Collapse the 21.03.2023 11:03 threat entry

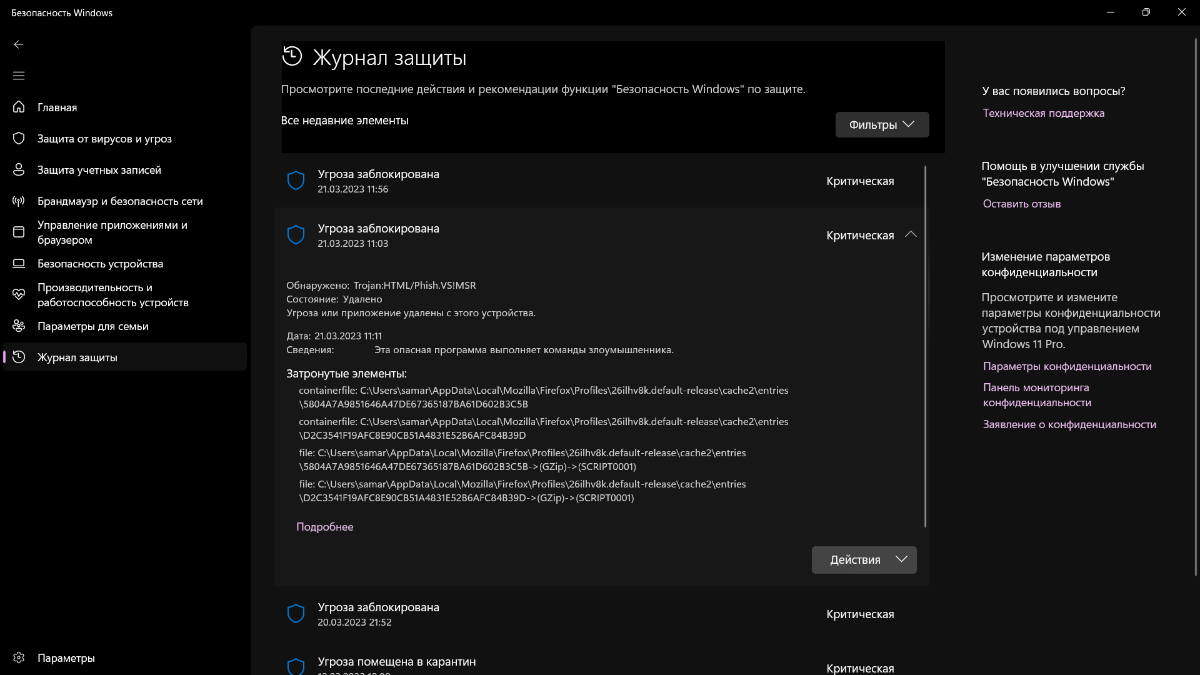[x=910, y=235]
